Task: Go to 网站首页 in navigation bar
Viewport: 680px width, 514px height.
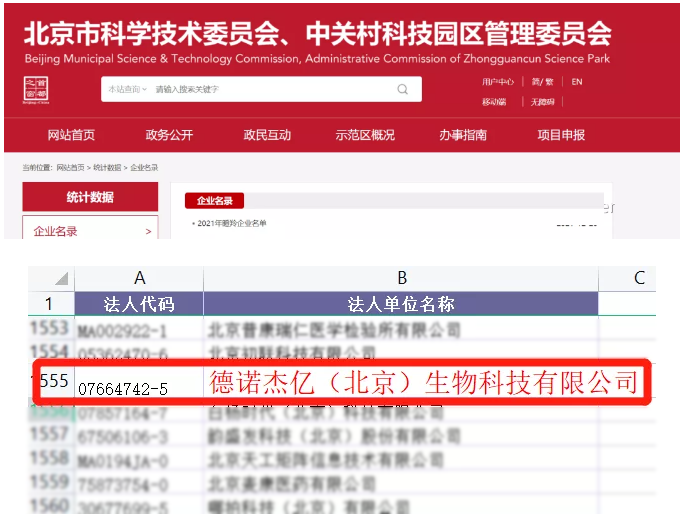Action: [x=71, y=135]
